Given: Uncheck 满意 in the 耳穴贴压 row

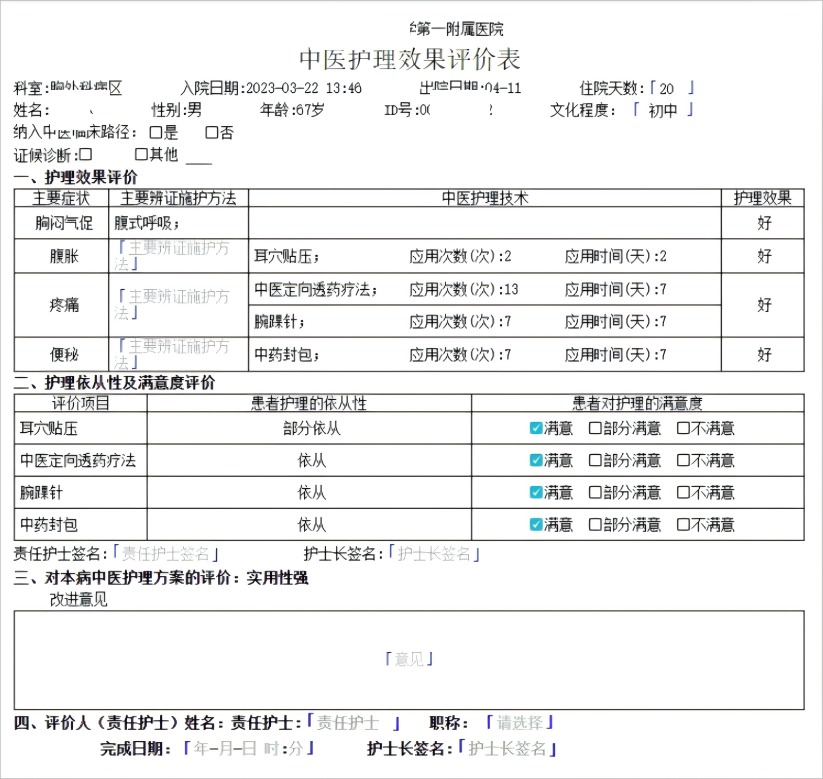Looking at the screenshot, I should [x=536, y=429].
